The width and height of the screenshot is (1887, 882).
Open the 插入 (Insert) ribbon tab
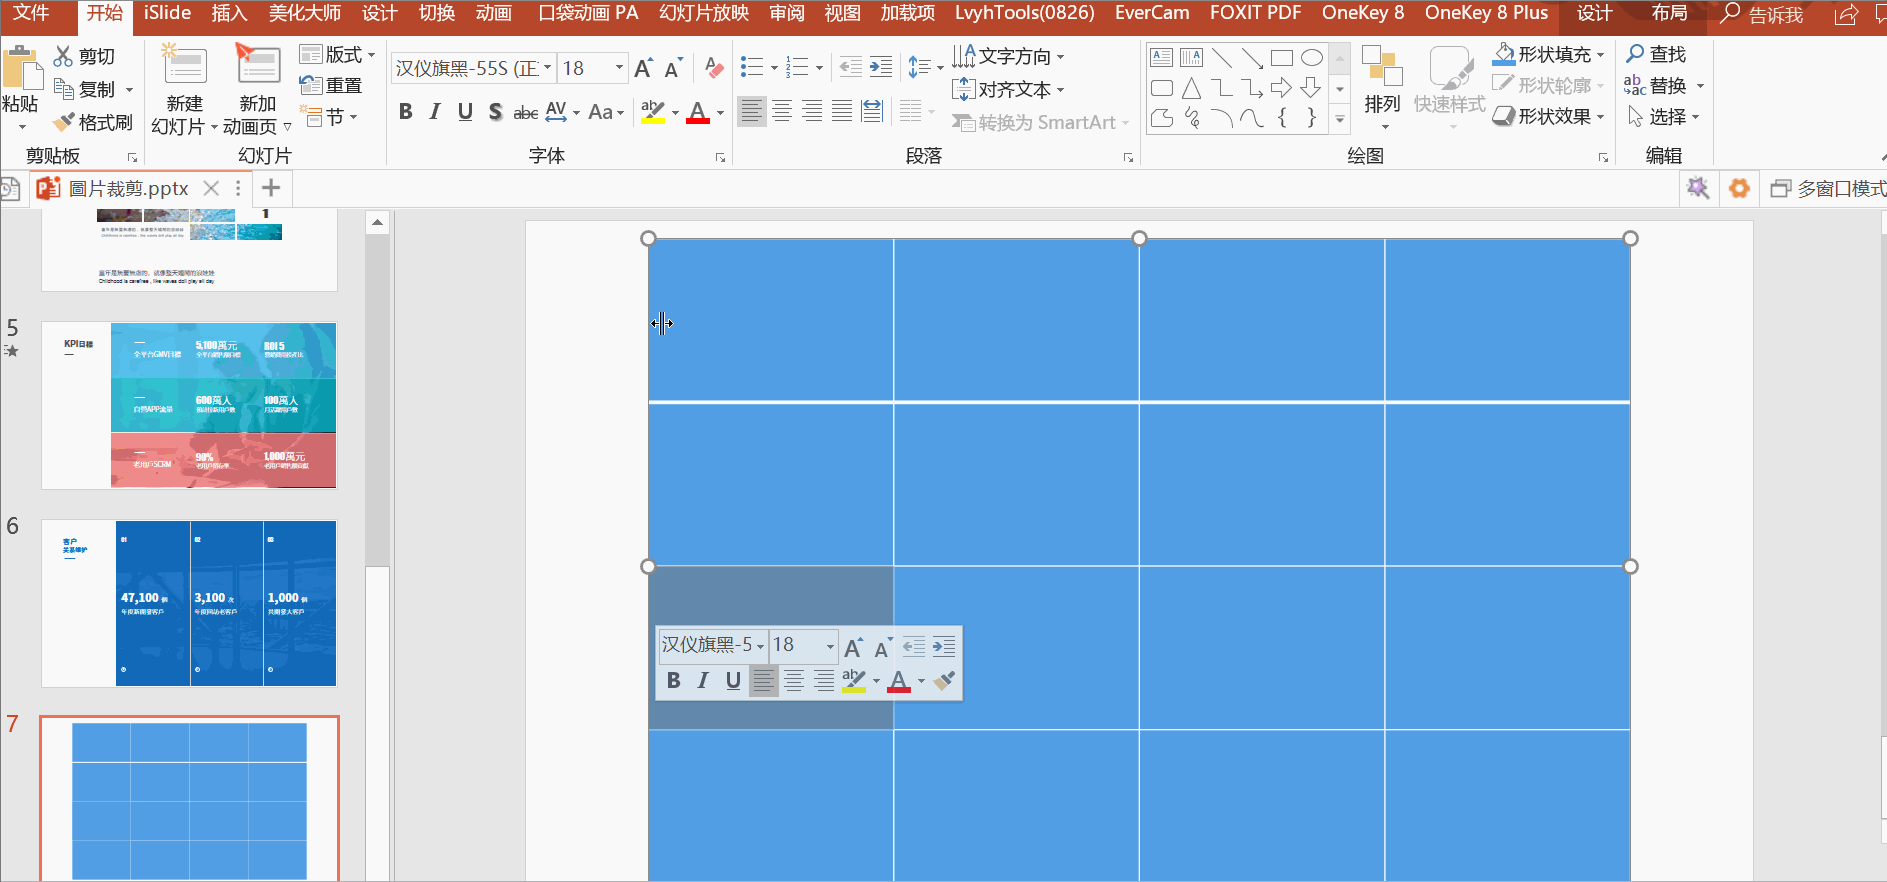click(229, 13)
